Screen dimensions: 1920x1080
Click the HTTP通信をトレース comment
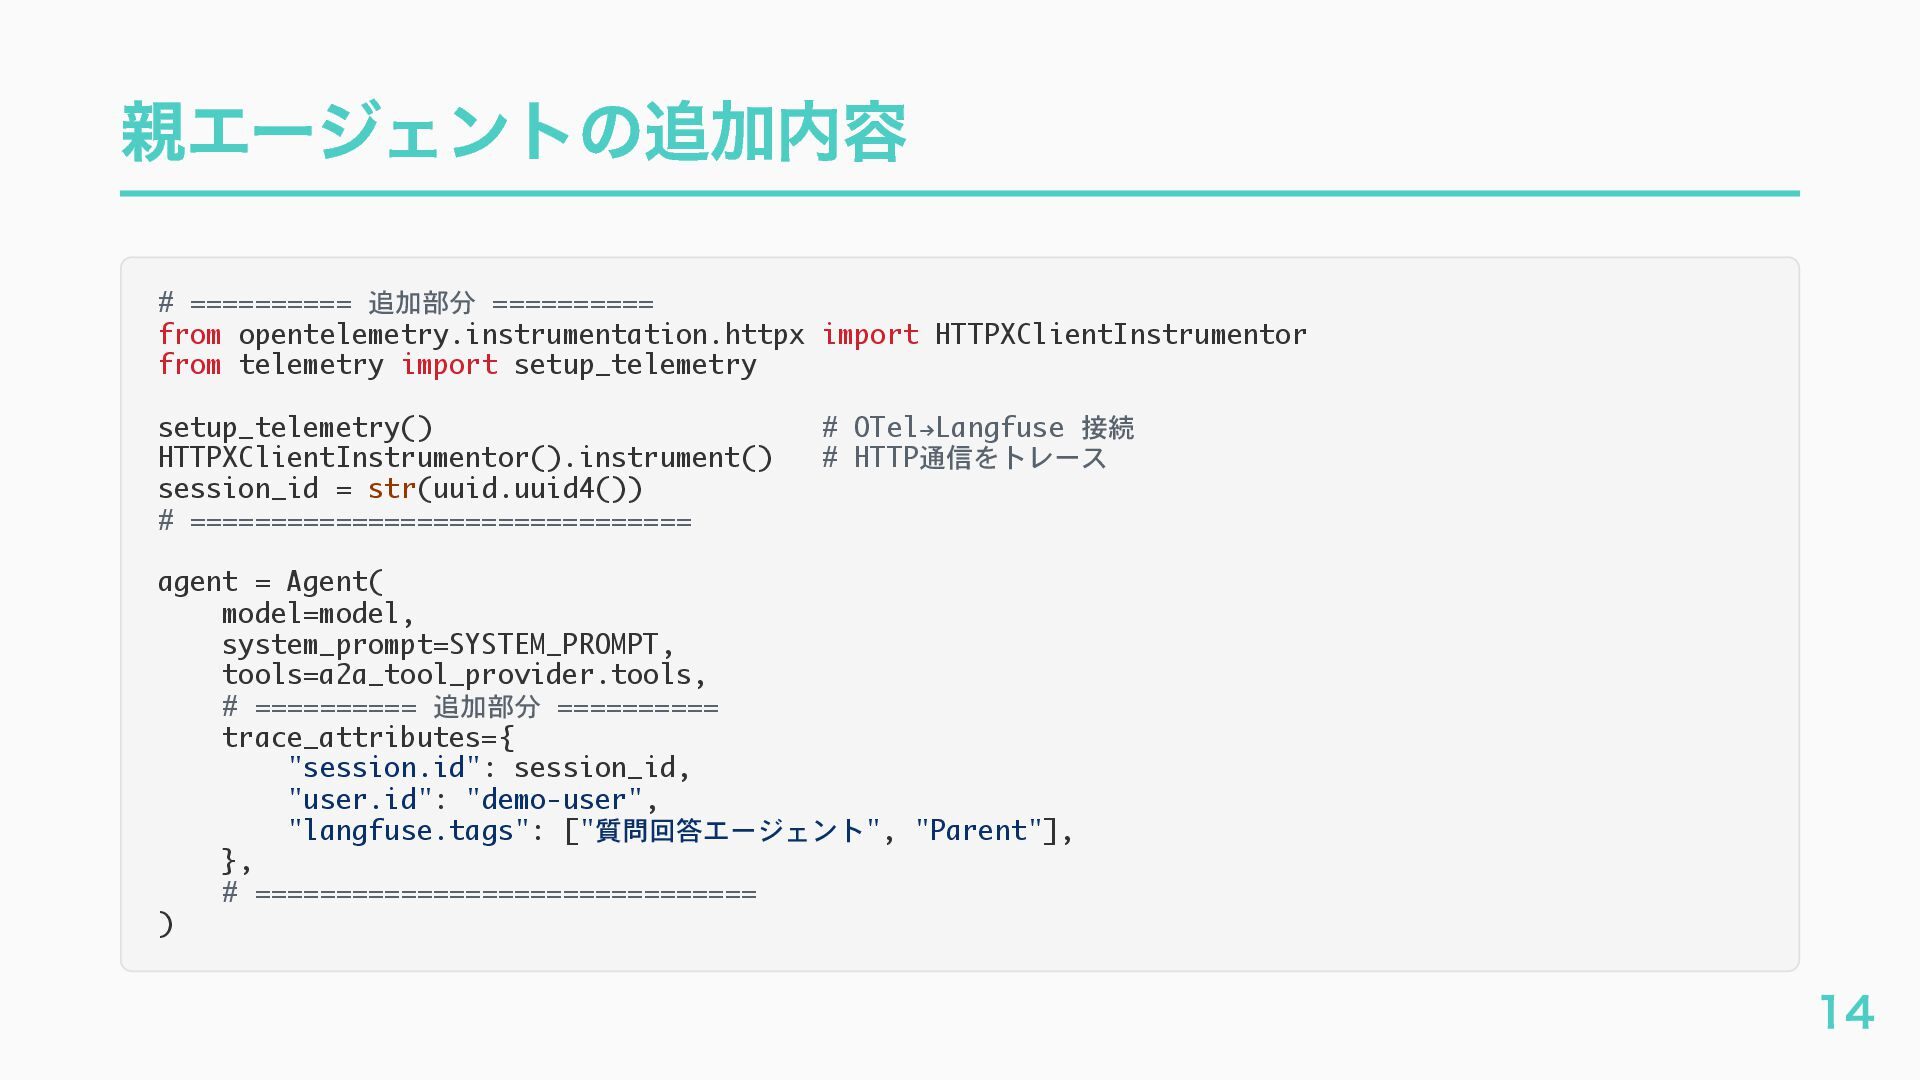(x=964, y=458)
